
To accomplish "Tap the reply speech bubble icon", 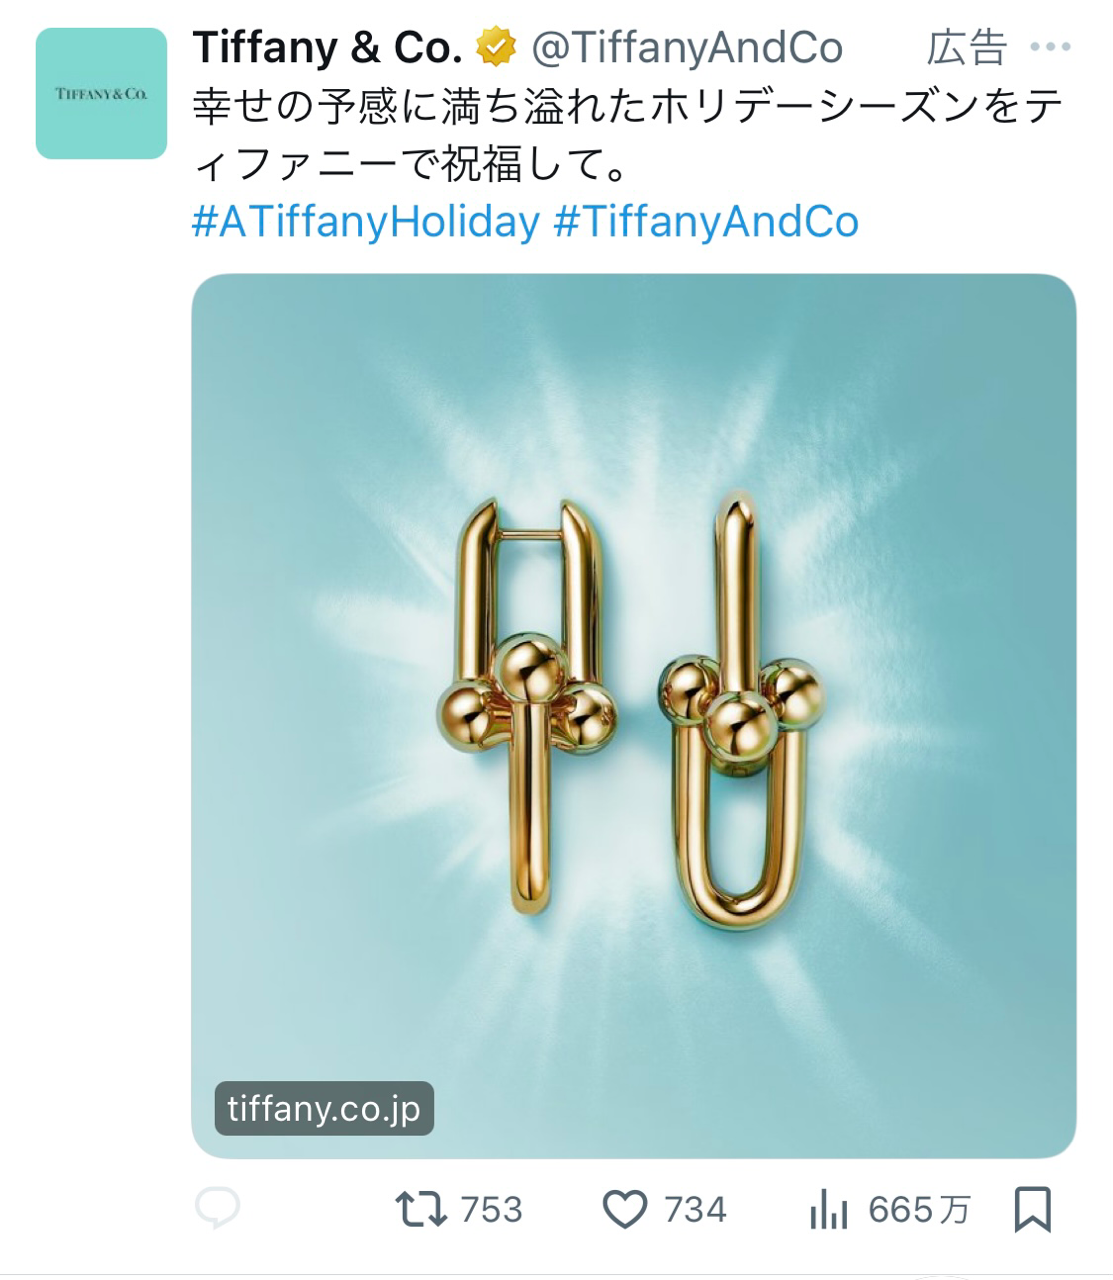I will pos(217,1208).
